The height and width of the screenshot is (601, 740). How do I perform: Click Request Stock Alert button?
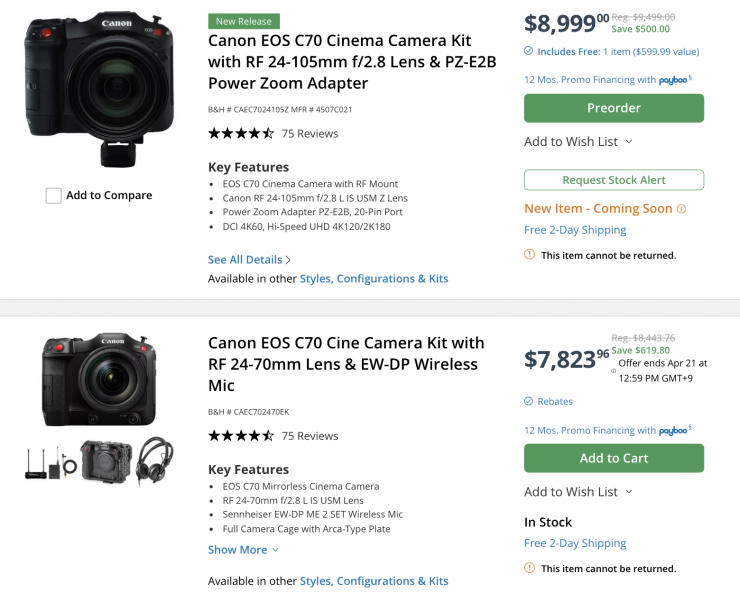pos(613,180)
